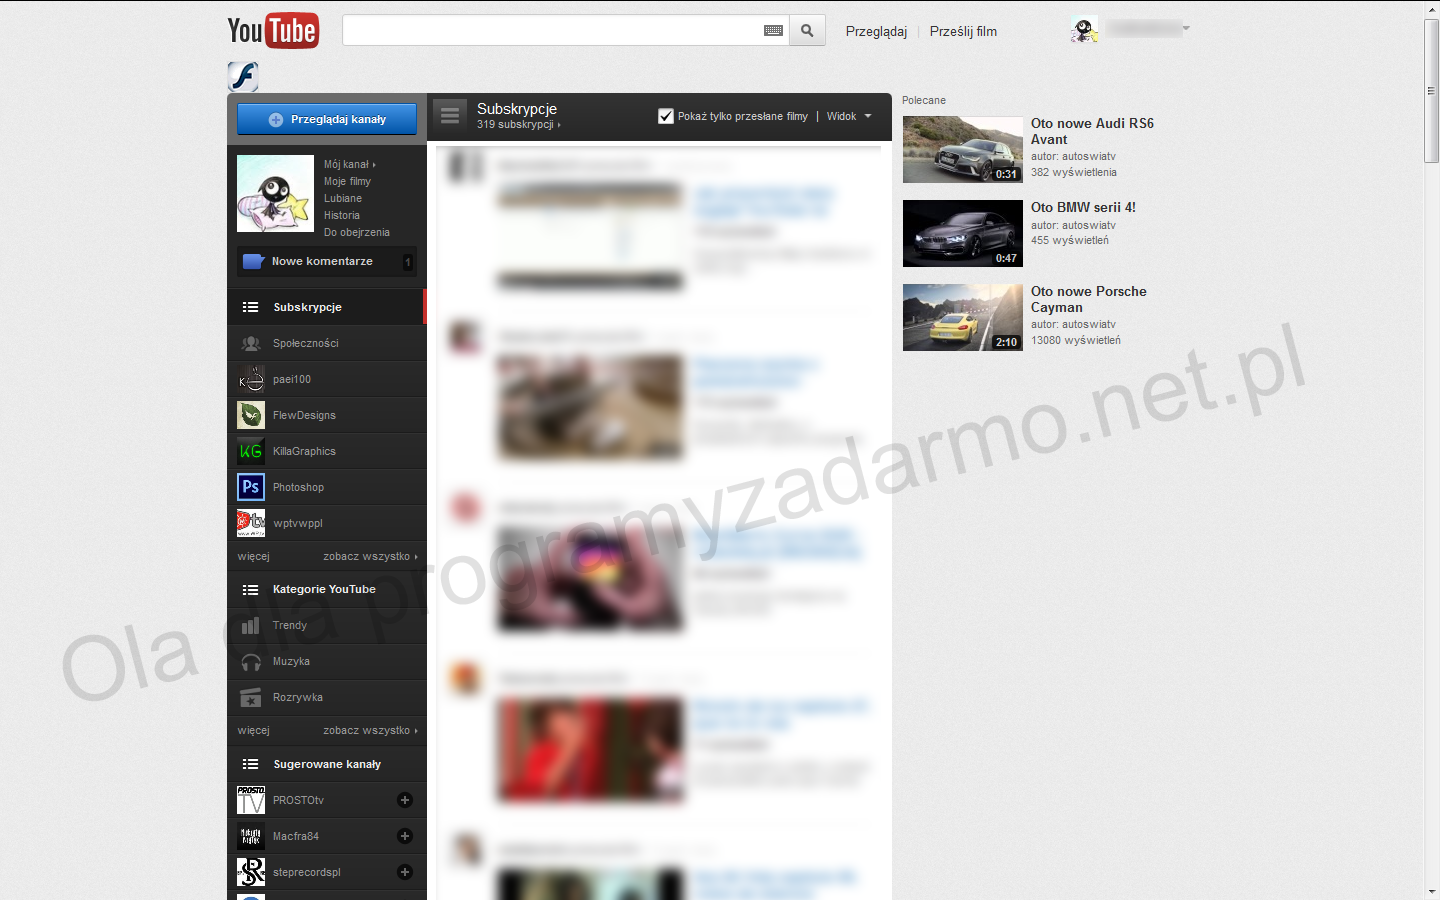This screenshot has height=900, width=1440.
Task: Open the Audi RS6 video thumbnail
Action: point(963,149)
